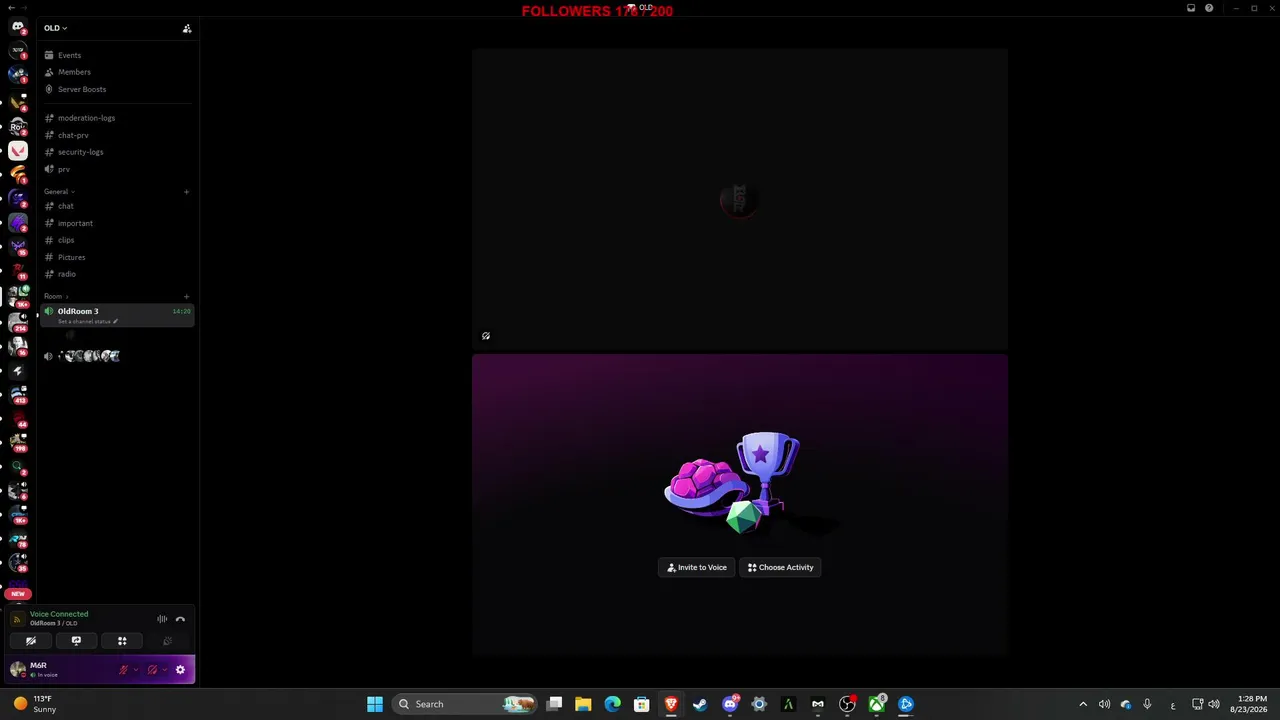Undeafen the headphones
Image resolution: width=1280 pixels, height=720 pixels.
click(x=153, y=670)
